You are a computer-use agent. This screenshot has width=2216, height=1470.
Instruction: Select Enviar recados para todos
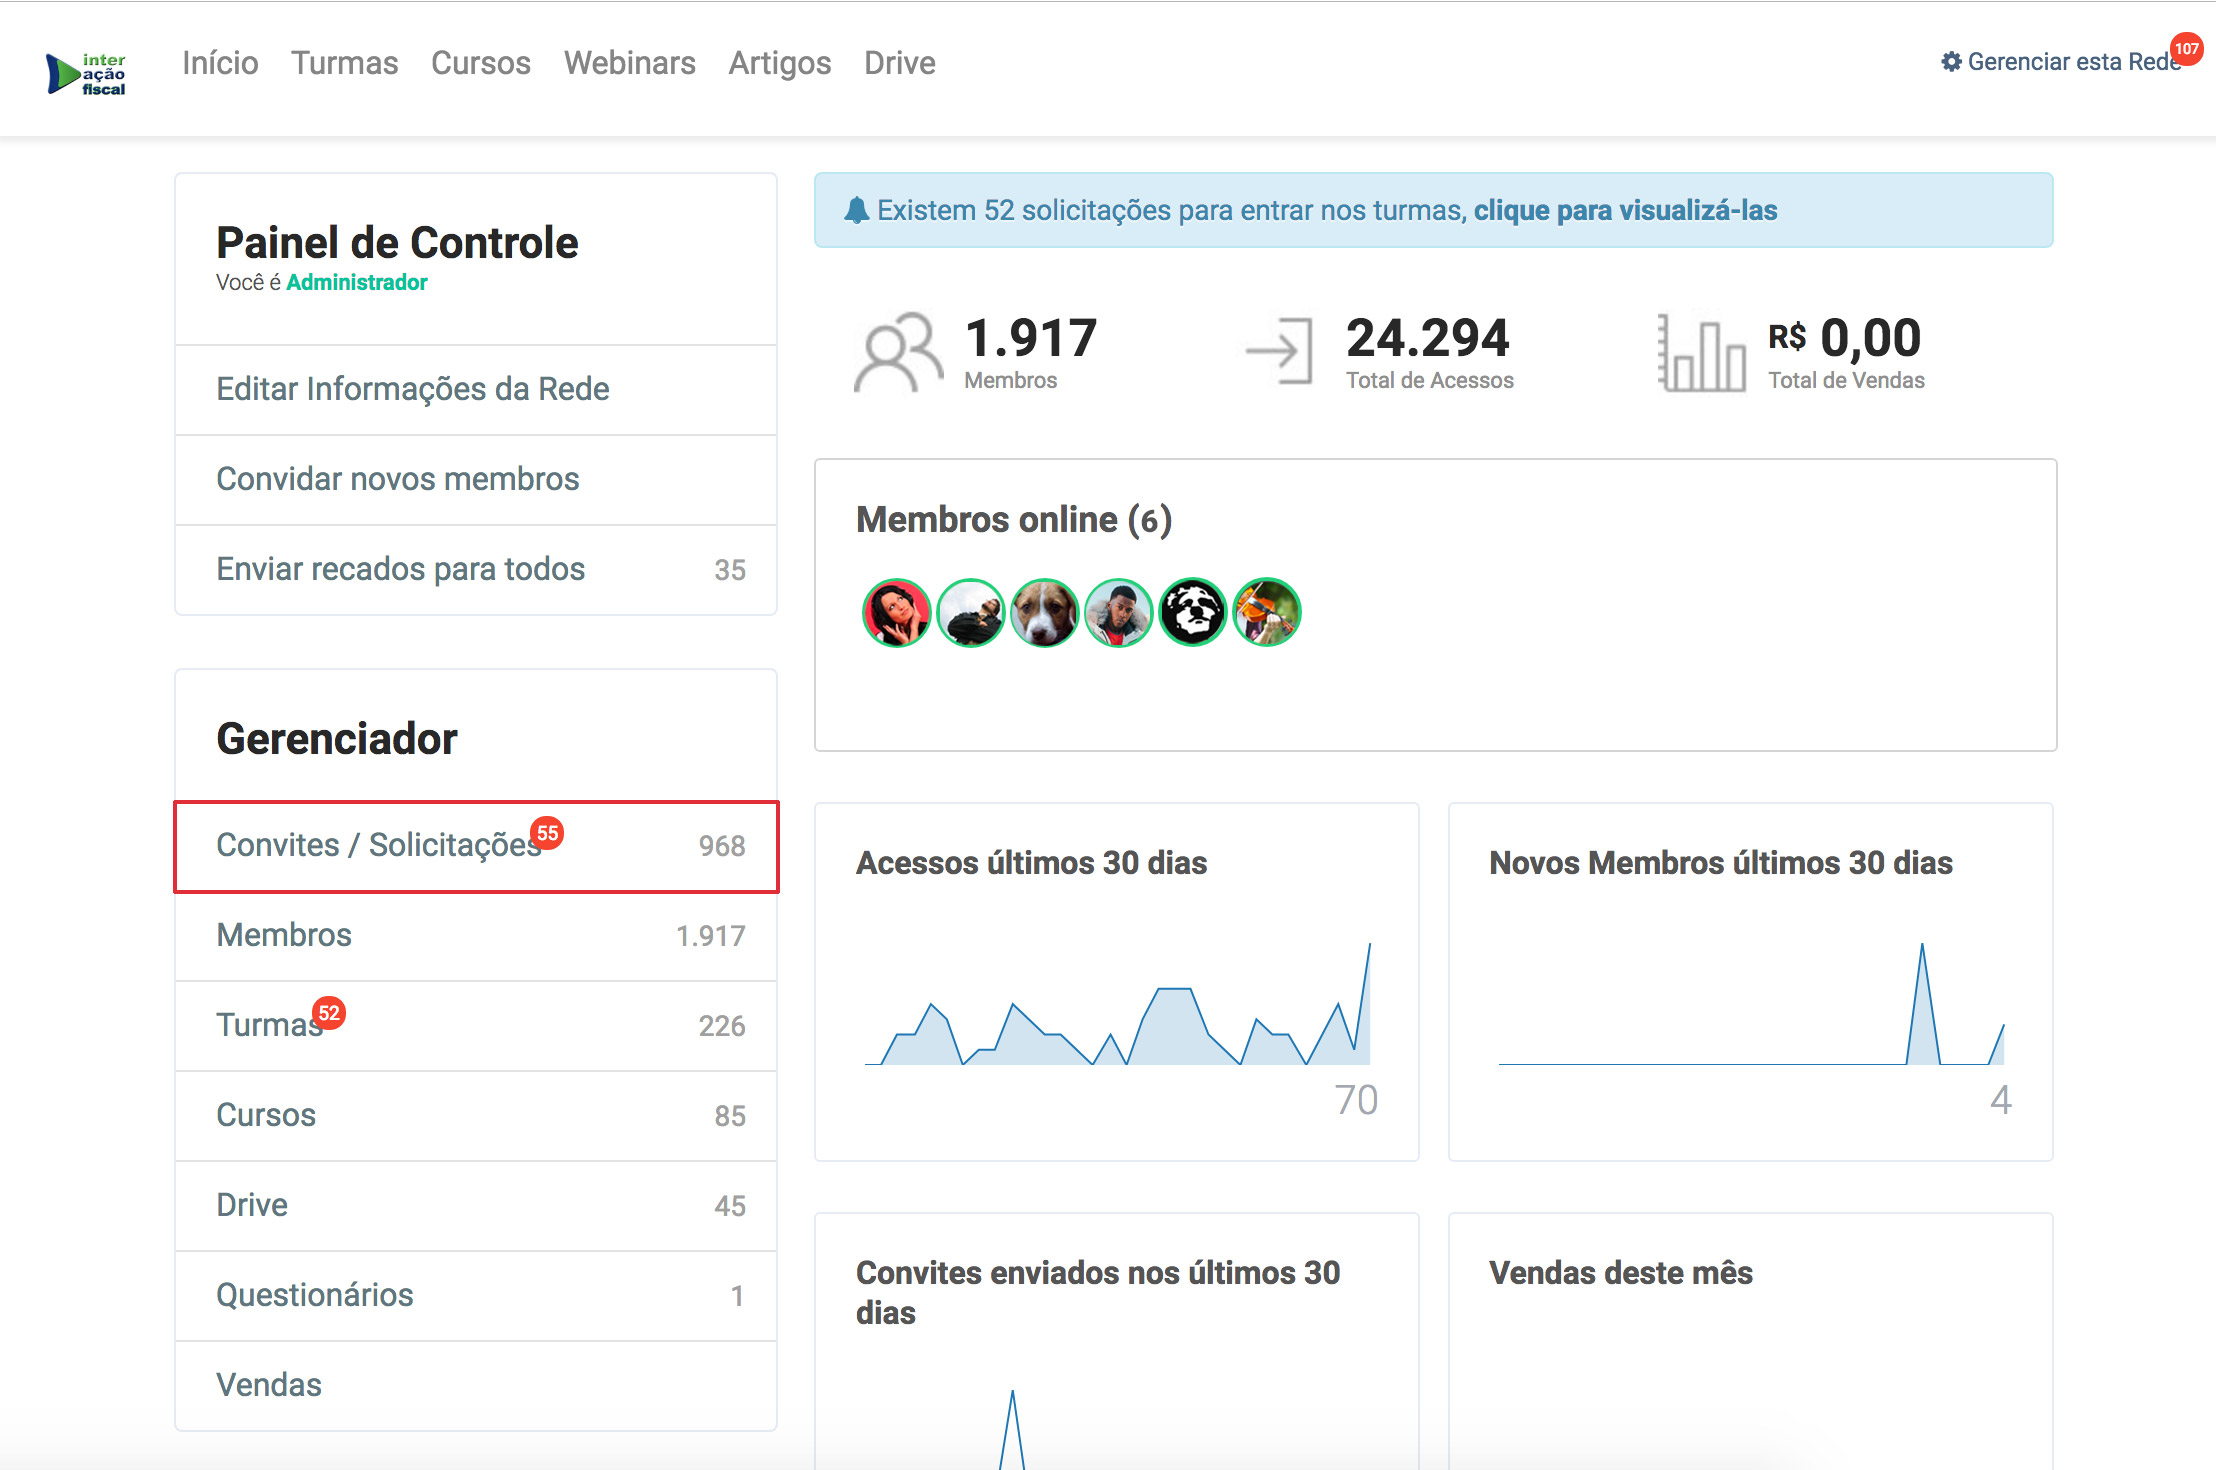click(401, 569)
